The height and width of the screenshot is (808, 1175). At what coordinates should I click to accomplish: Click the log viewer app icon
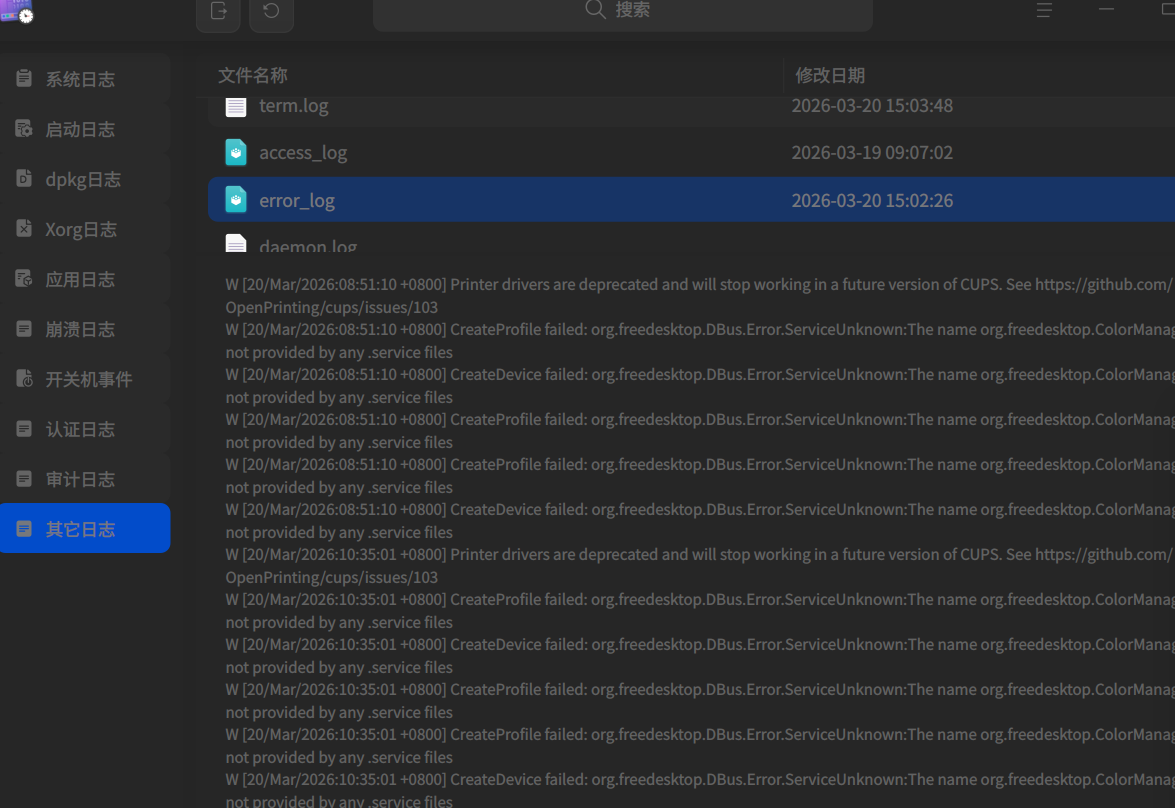[16, 10]
